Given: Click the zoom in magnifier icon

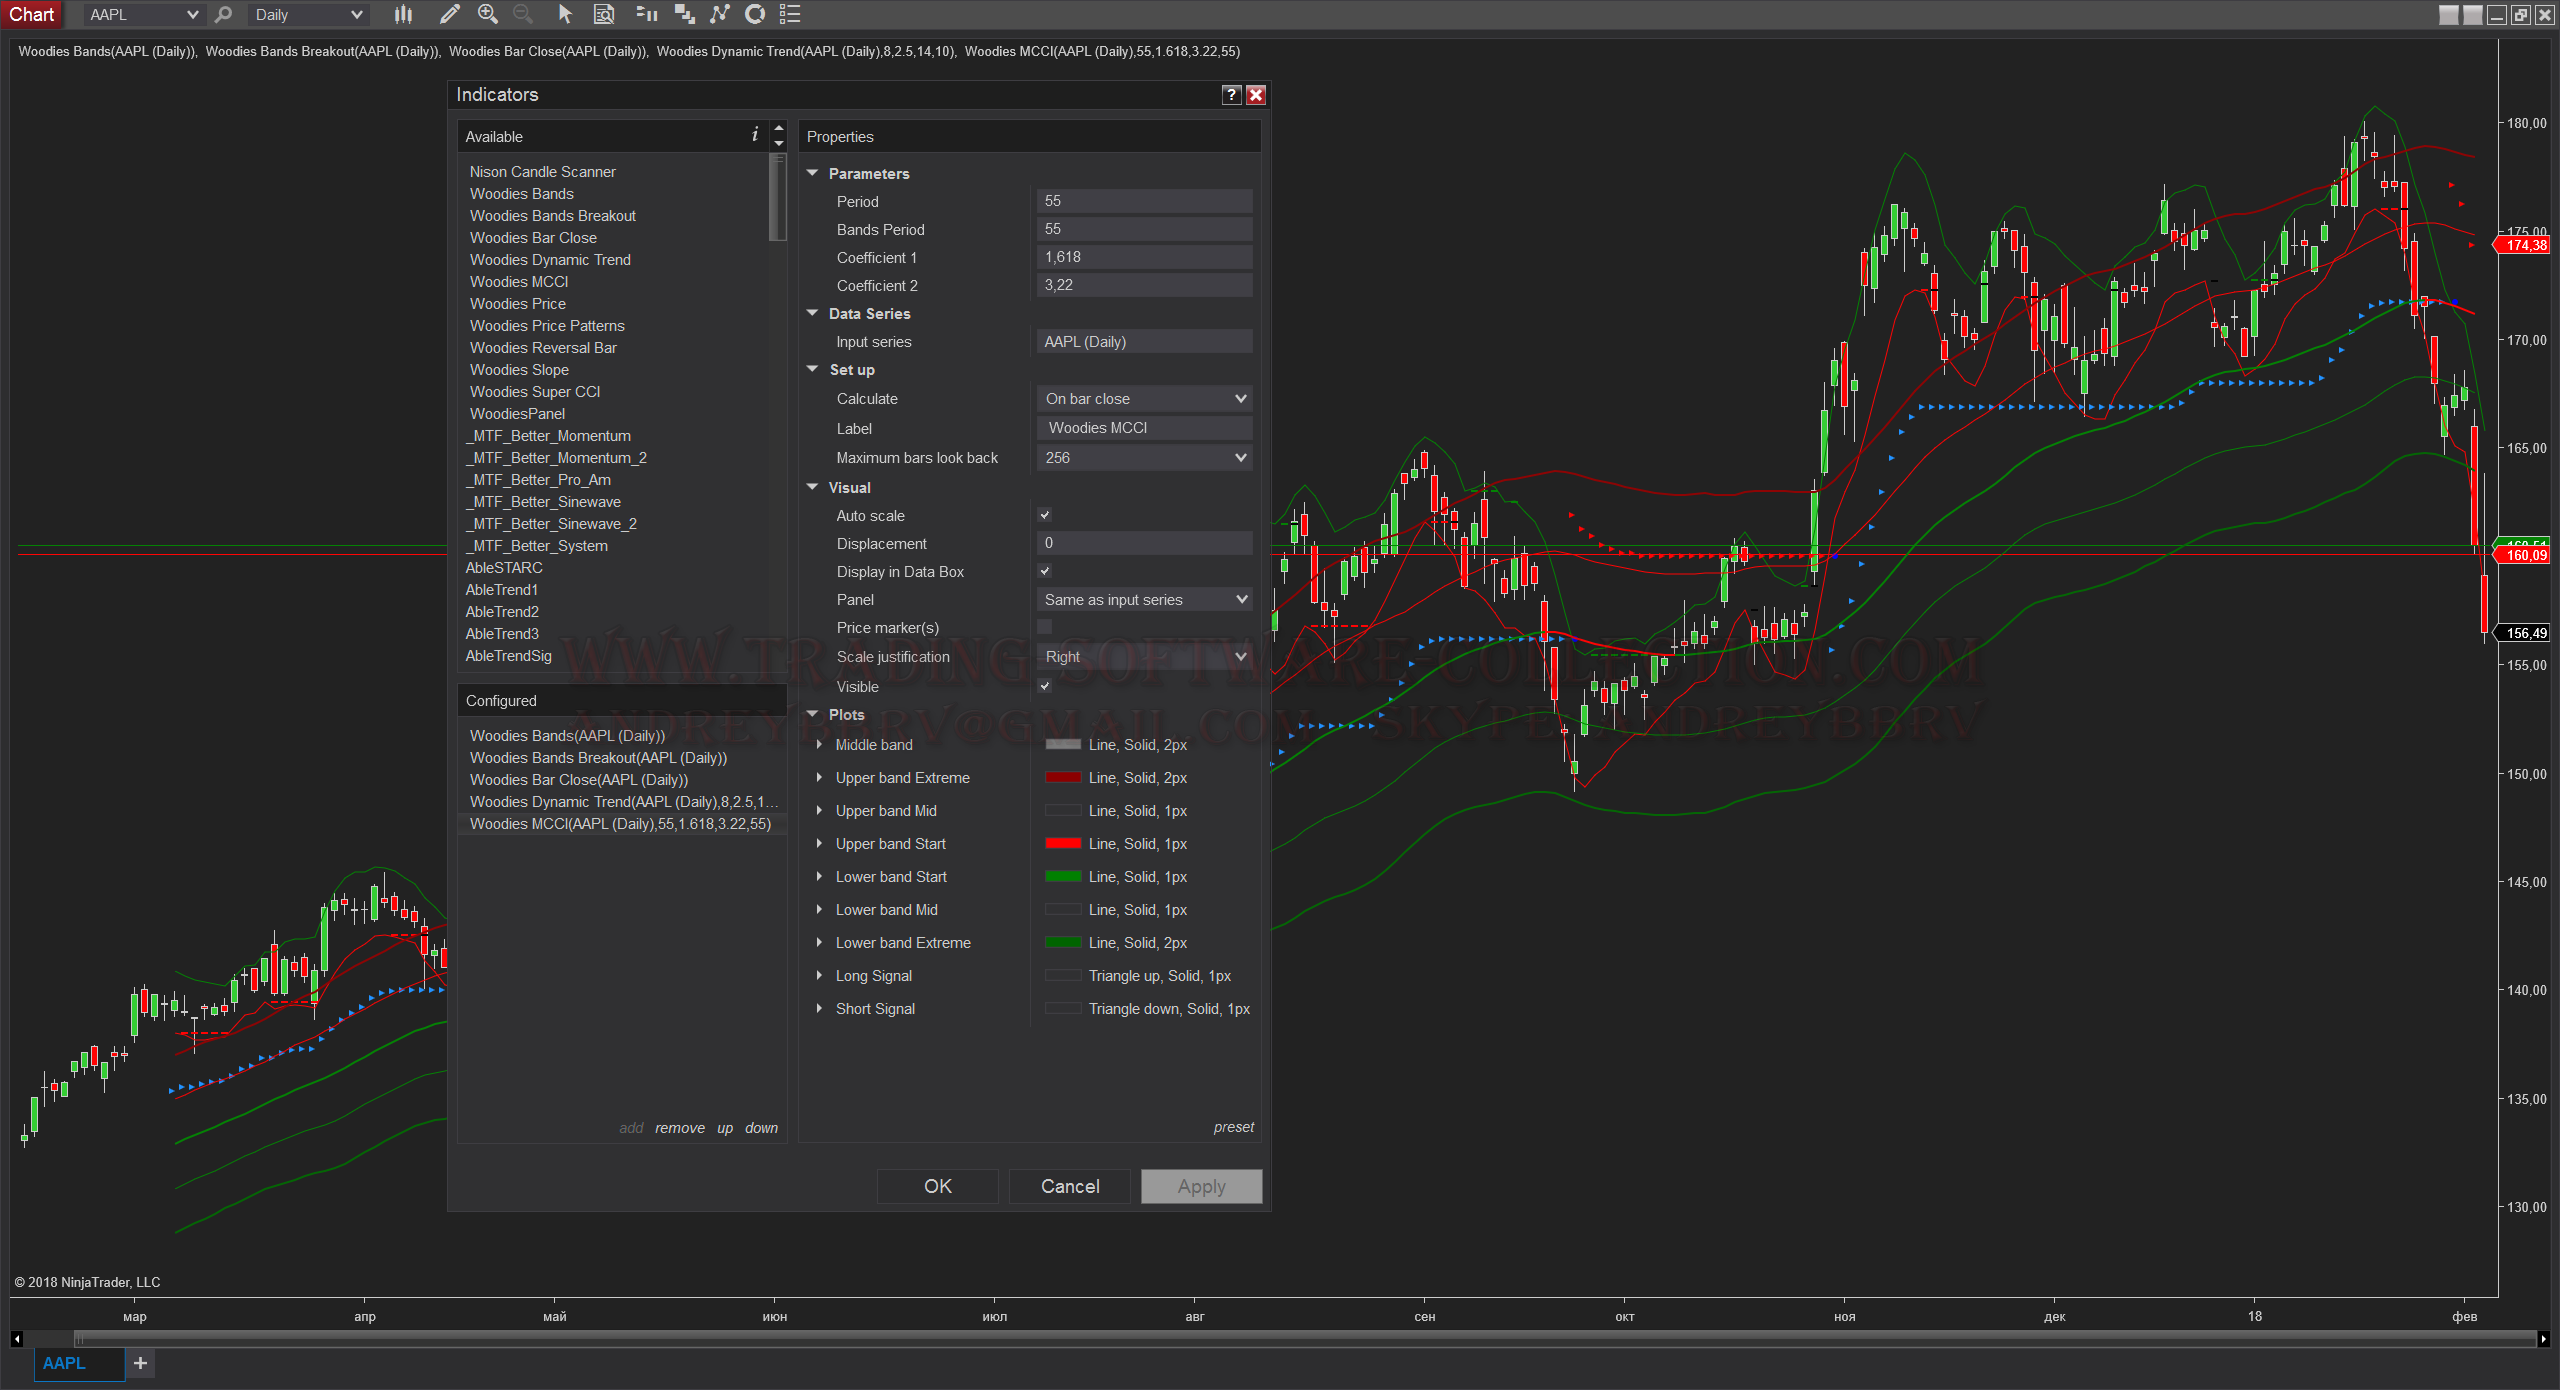Looking at the screenshot, I should pos(487,14).
